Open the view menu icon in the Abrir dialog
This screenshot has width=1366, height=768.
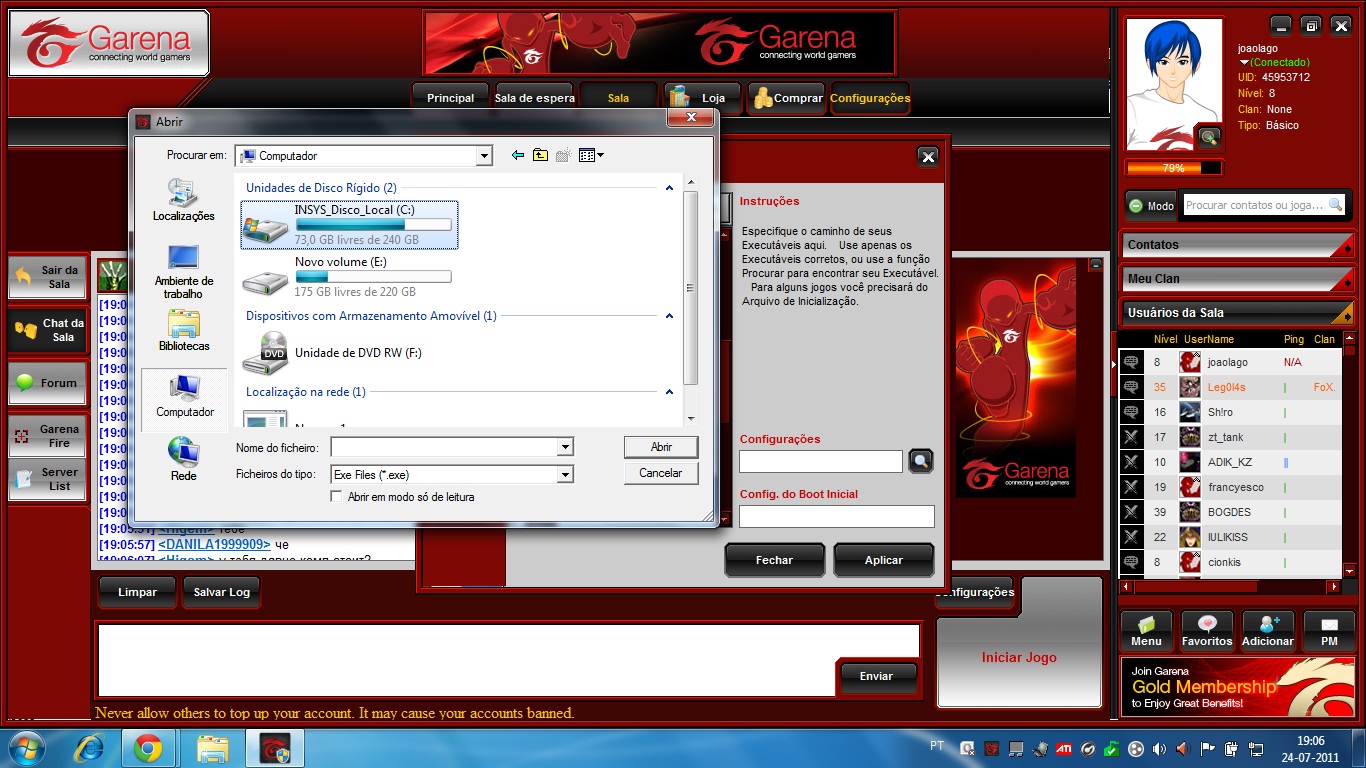tap(591, 155)
